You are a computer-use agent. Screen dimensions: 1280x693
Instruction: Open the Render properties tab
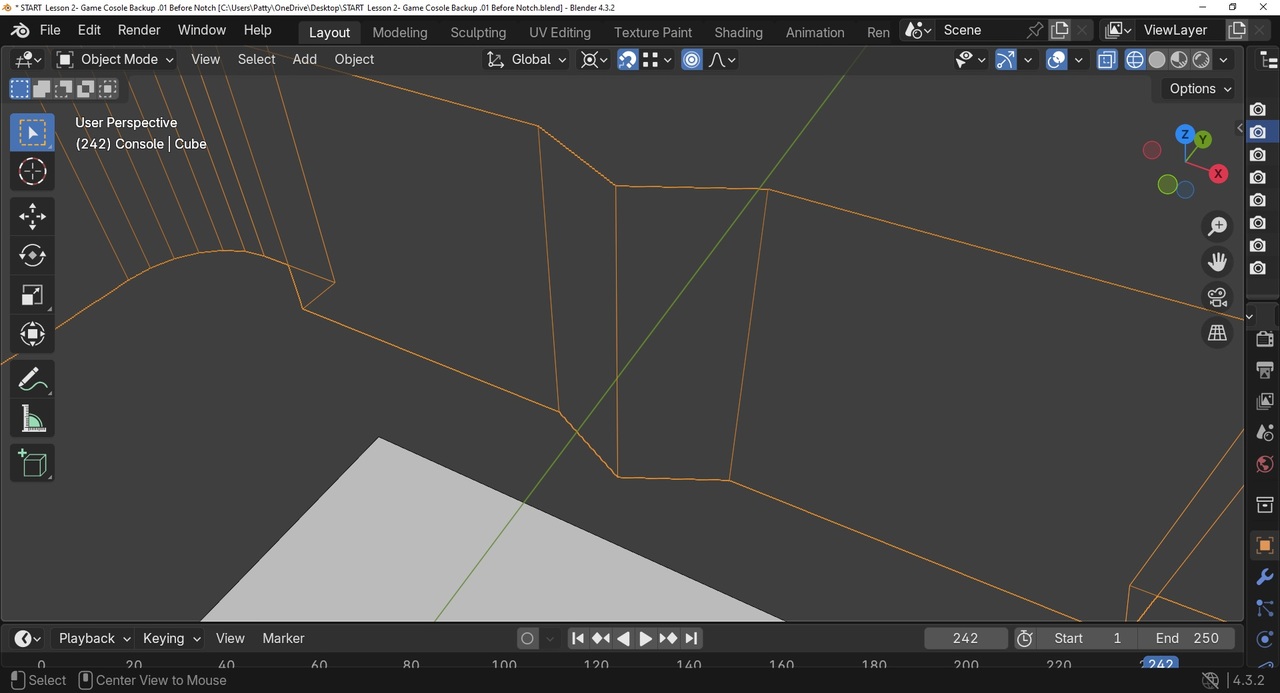click(x=1264, y=340)
